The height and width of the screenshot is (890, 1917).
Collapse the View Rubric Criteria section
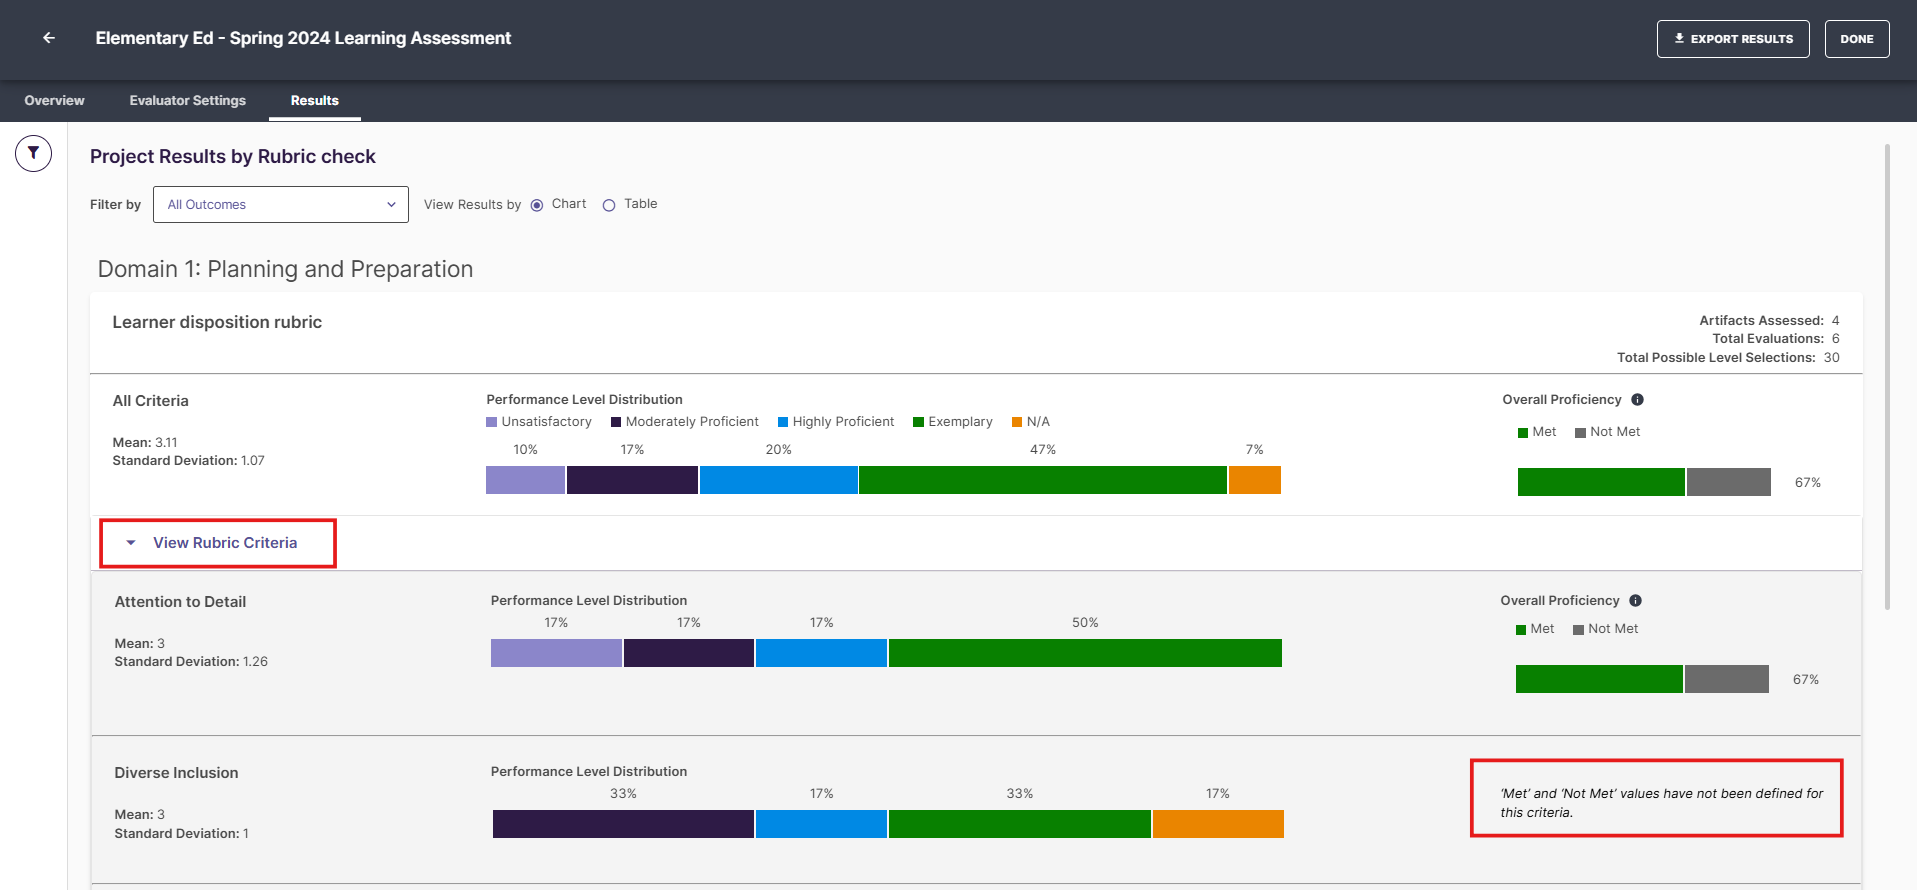217,543
